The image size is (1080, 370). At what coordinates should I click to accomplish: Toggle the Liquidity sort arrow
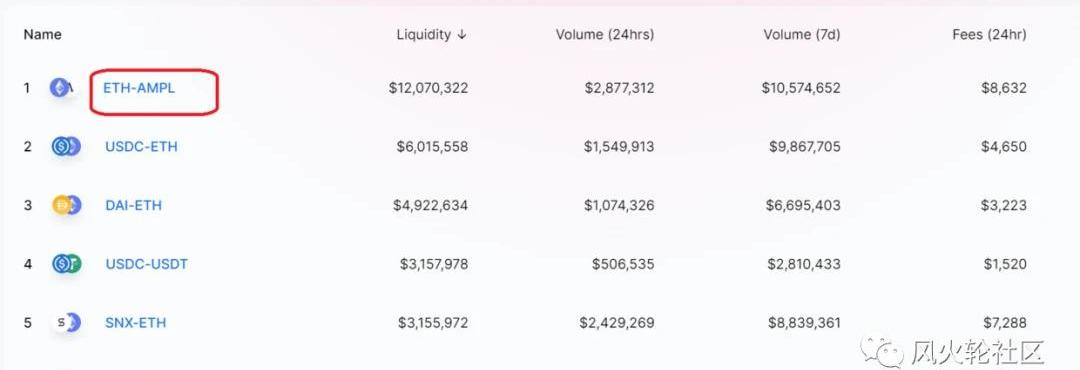pyautogui.click(x=461, y=34)
